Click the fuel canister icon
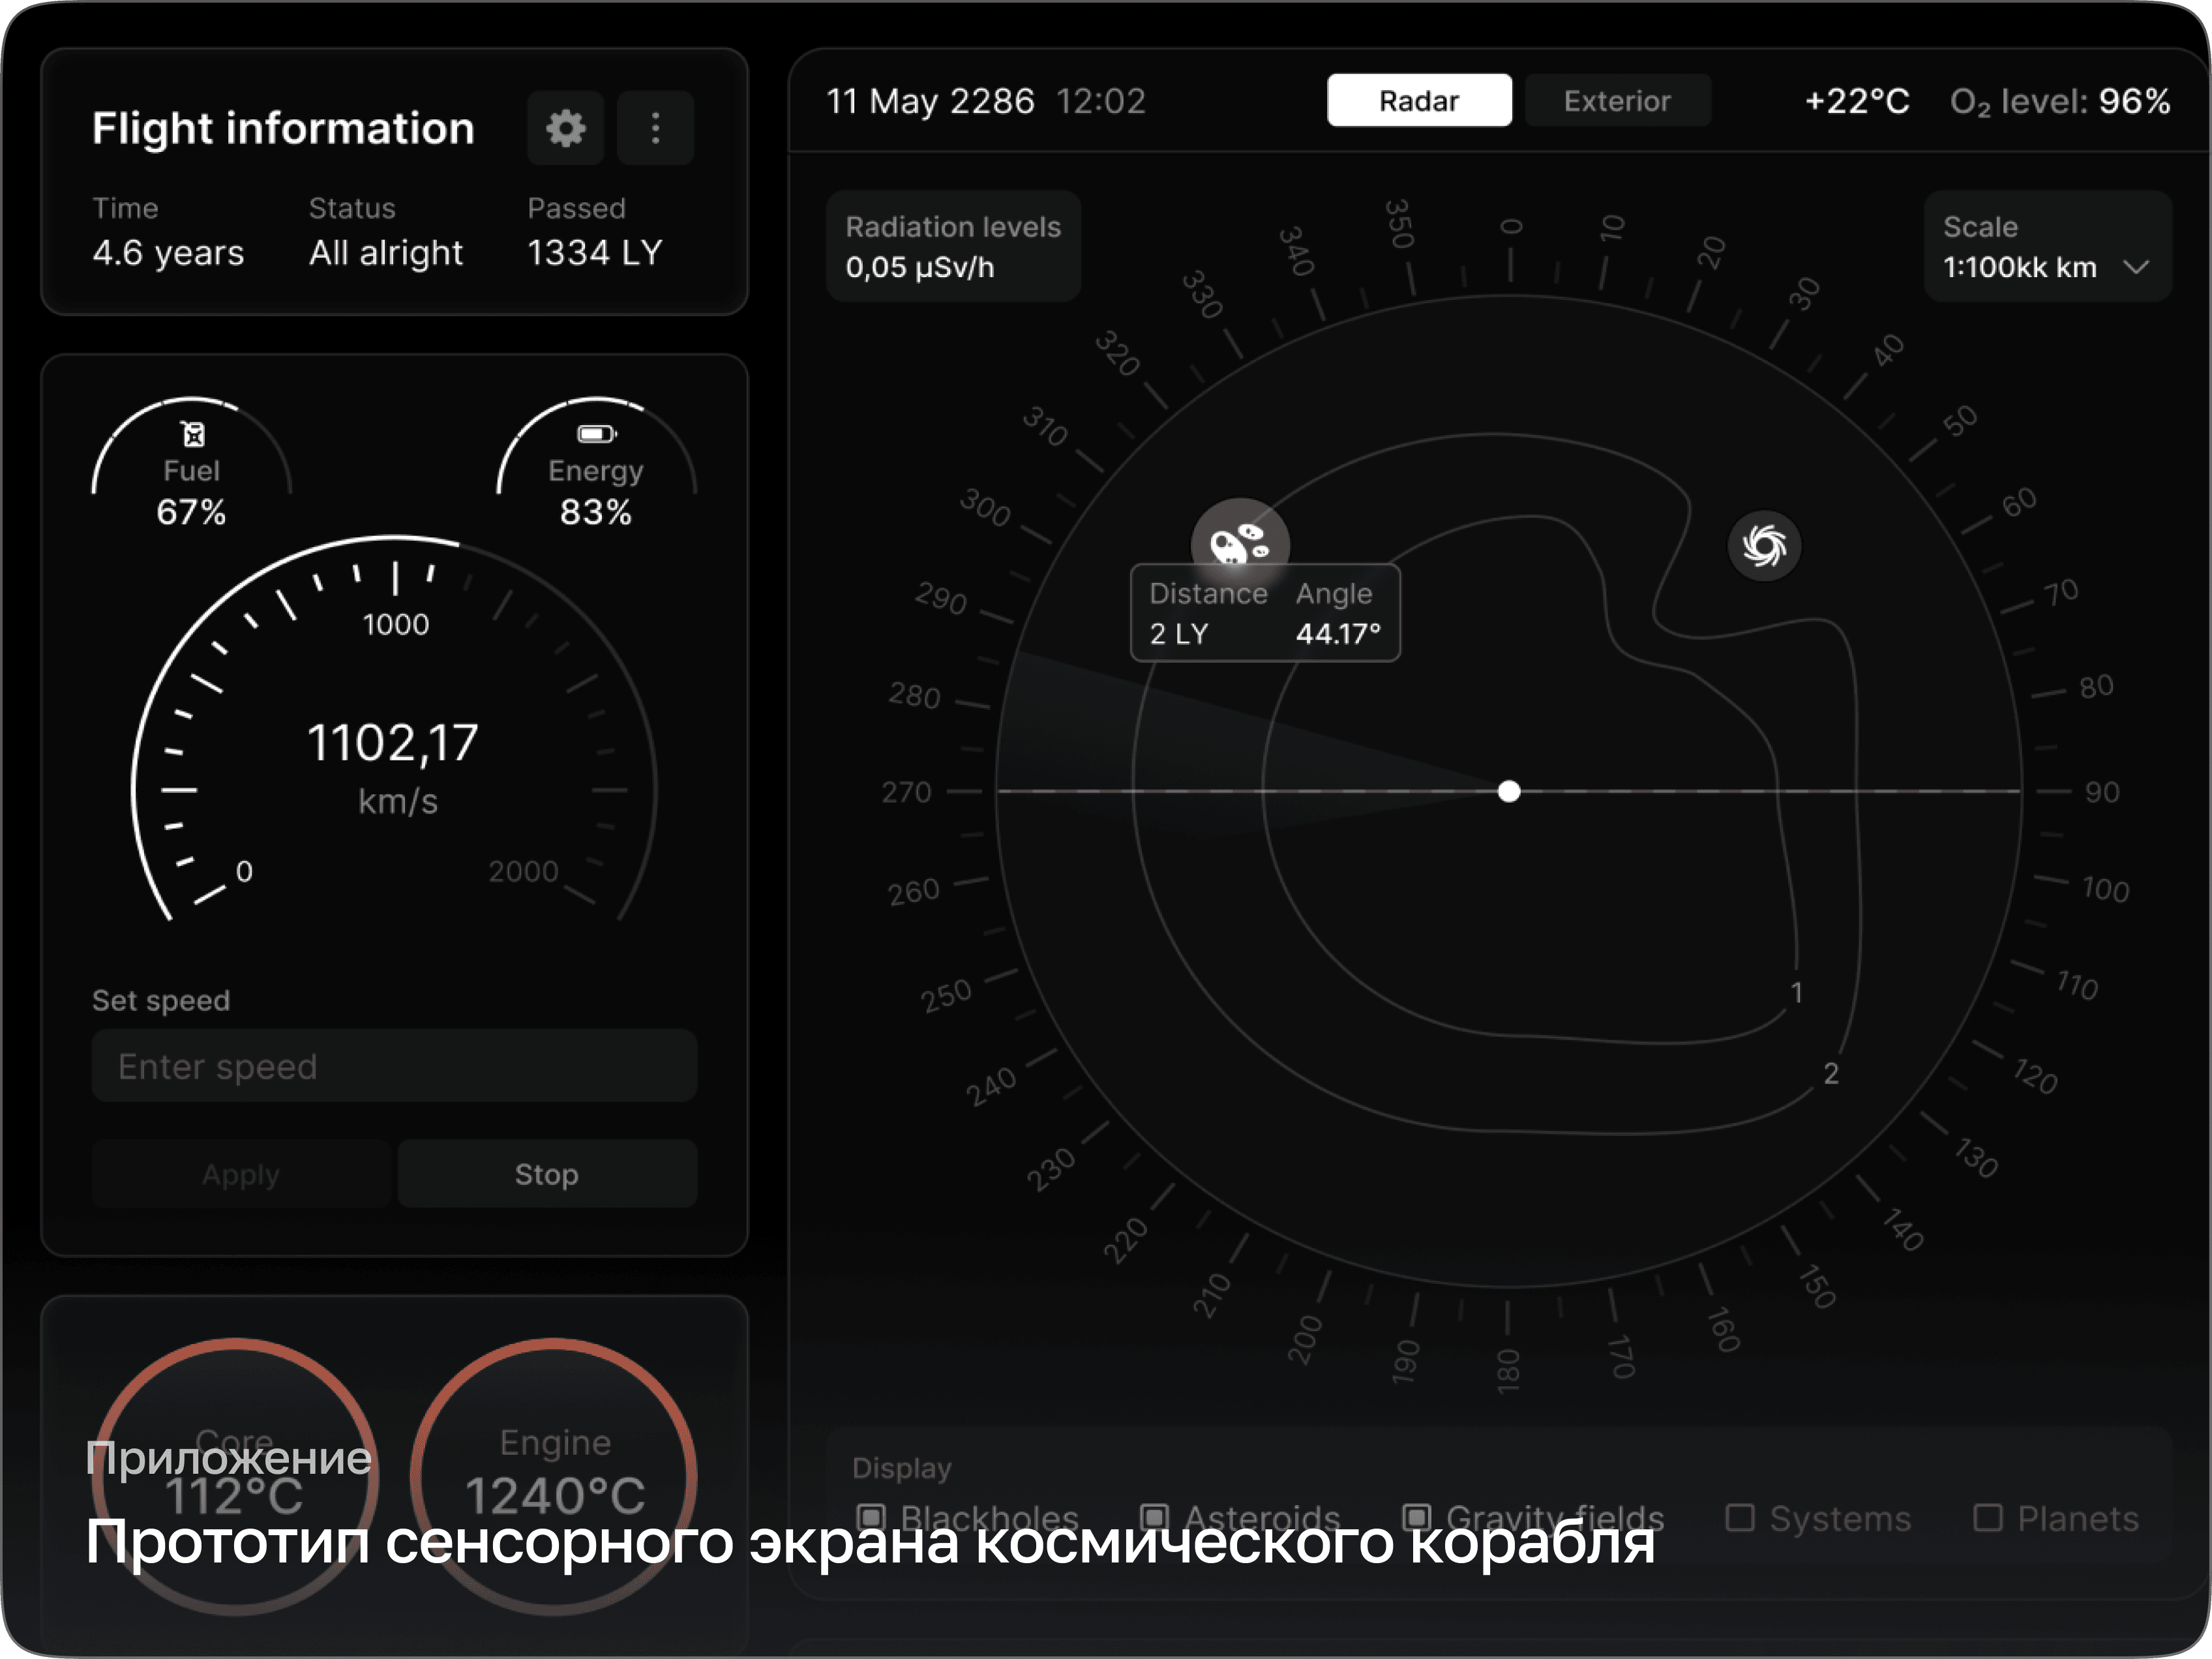 pyautogui.click(x=193, y=434)
